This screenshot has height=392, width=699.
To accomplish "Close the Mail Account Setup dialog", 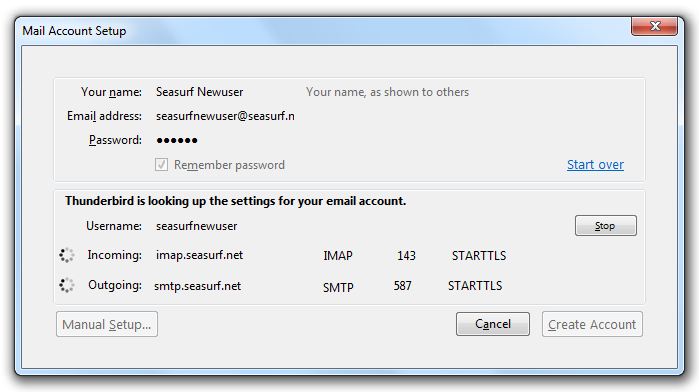I will [654, 26].
